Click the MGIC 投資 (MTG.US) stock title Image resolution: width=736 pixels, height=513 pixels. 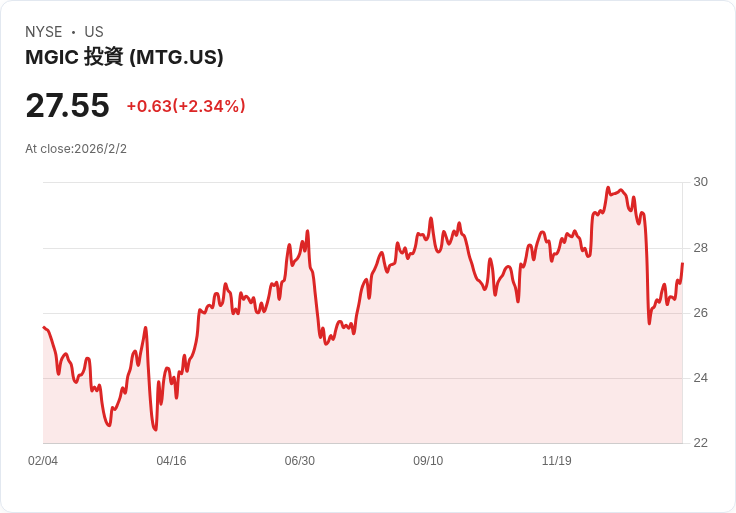coord(124,57)
